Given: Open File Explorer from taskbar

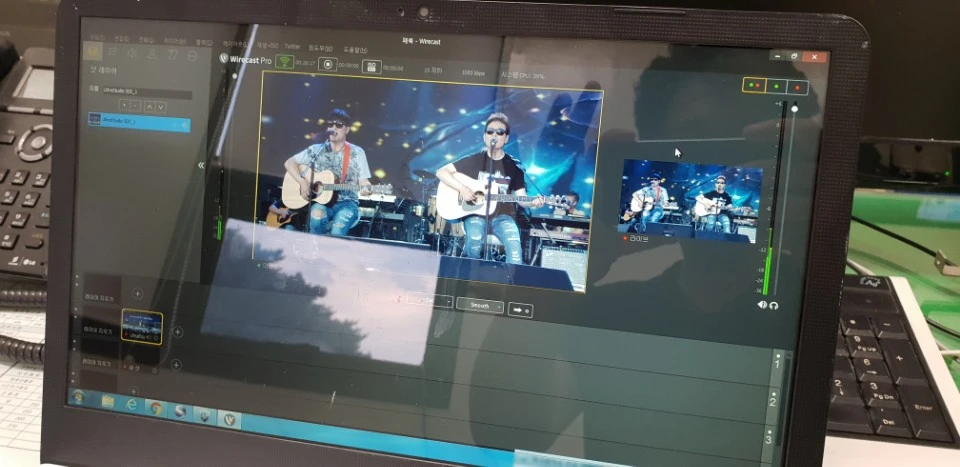Looking at the screenshot, I should click(x=108, y=401).
